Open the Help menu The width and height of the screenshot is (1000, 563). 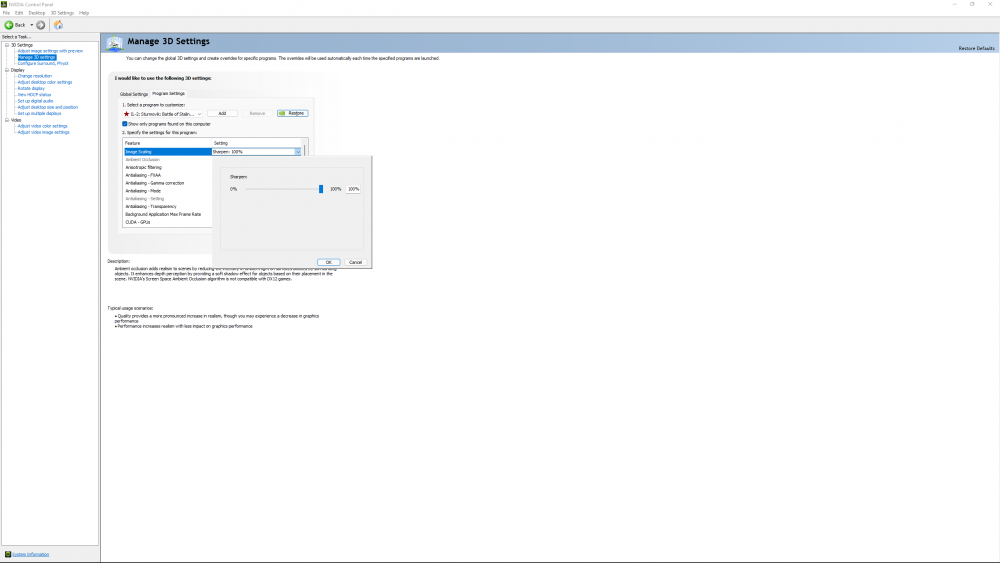[x=84, y=13]
